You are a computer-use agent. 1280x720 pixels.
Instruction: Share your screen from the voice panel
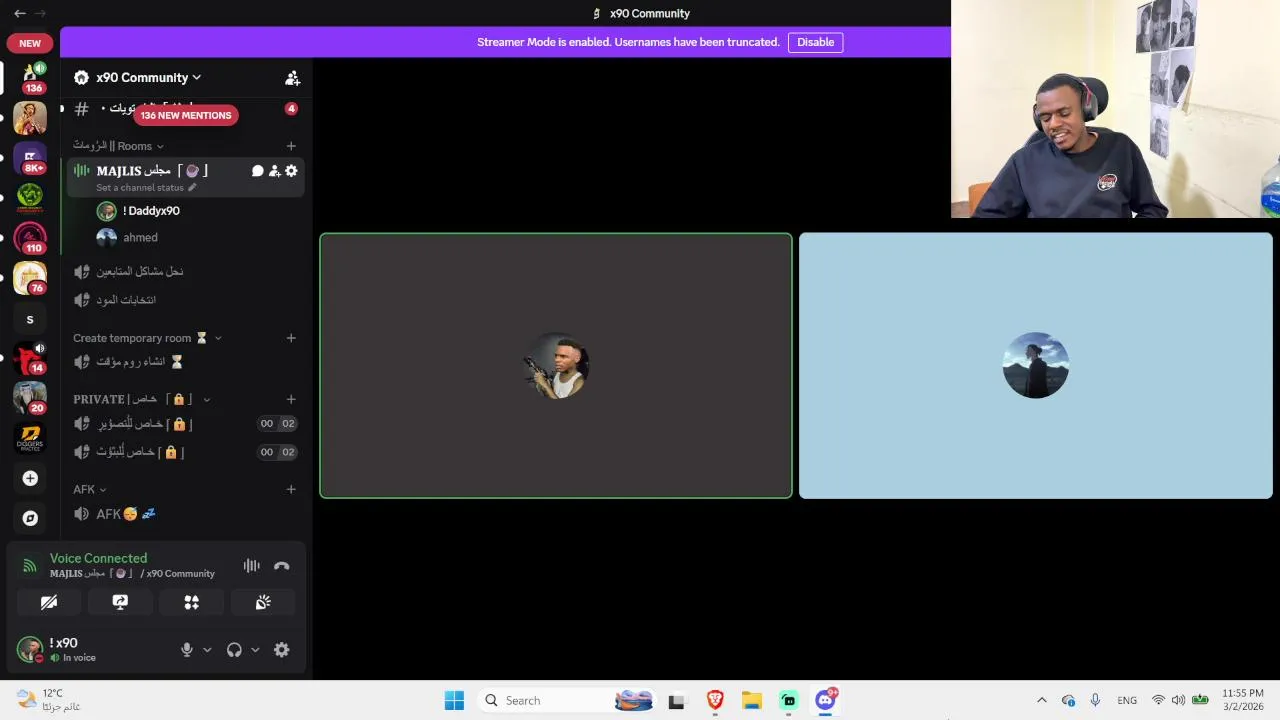tap(120, 602)
